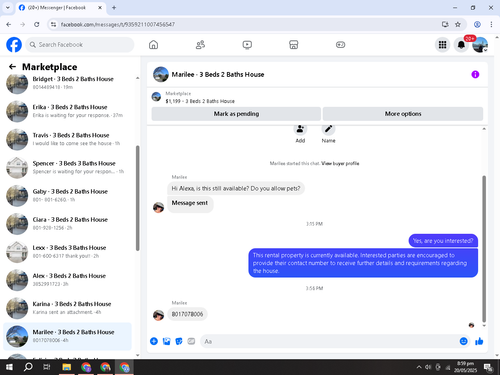Open View buyer profile link

click(x=340, y=163)
